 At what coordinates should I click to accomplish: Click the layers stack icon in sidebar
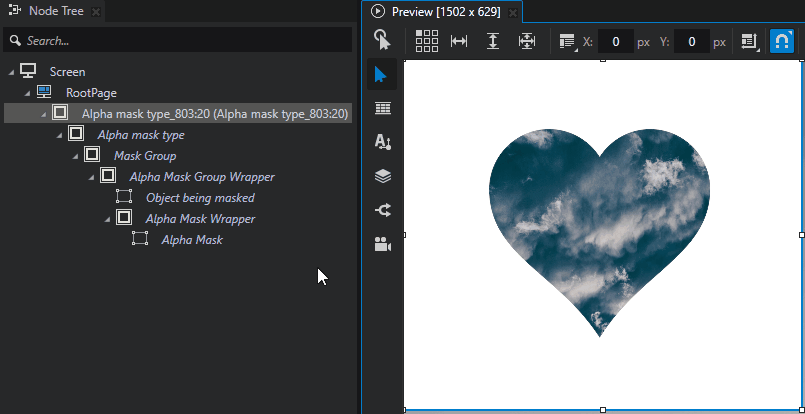382,176
